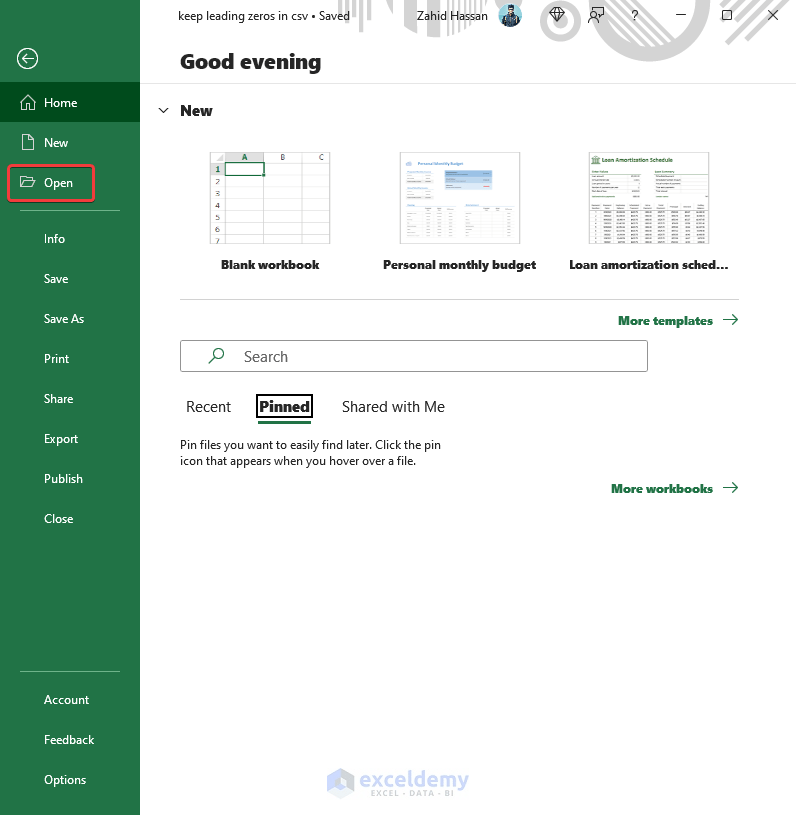Screen dimensions: 796x815
Task: Click the feedback person icon in title bar
Action: click(596, 16)
